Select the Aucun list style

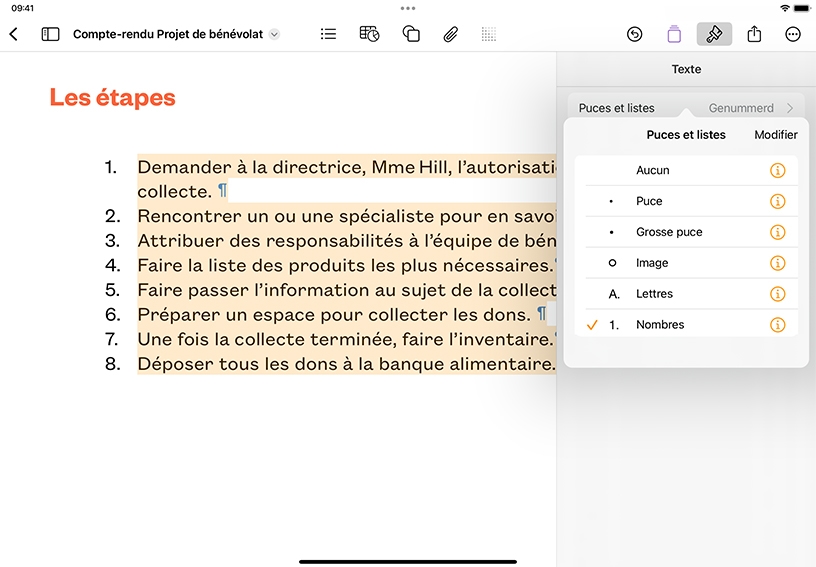pyautogui.click(x=686, y=170)
